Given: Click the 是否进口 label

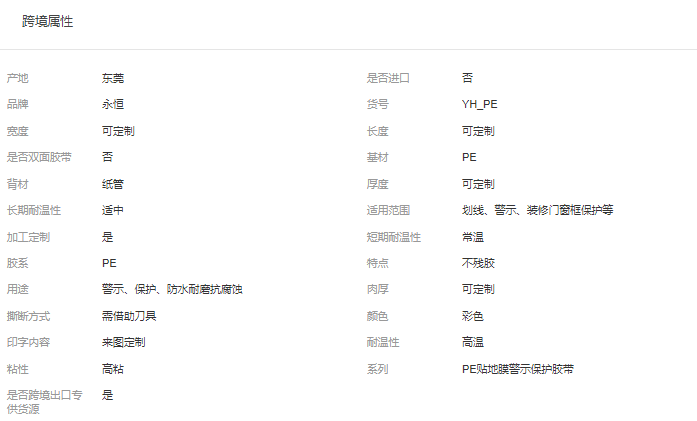Looking at the screenshot, I should 389,78.
